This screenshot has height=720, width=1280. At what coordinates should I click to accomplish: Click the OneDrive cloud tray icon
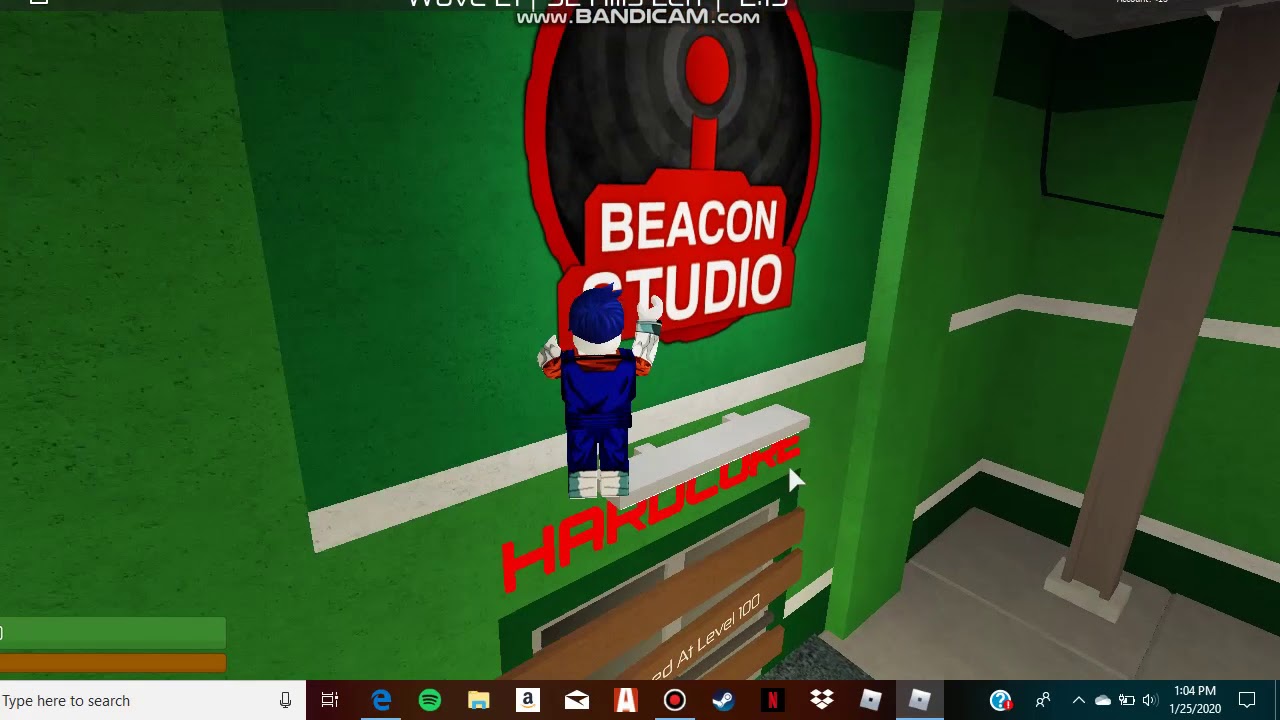pos(1103,700)
